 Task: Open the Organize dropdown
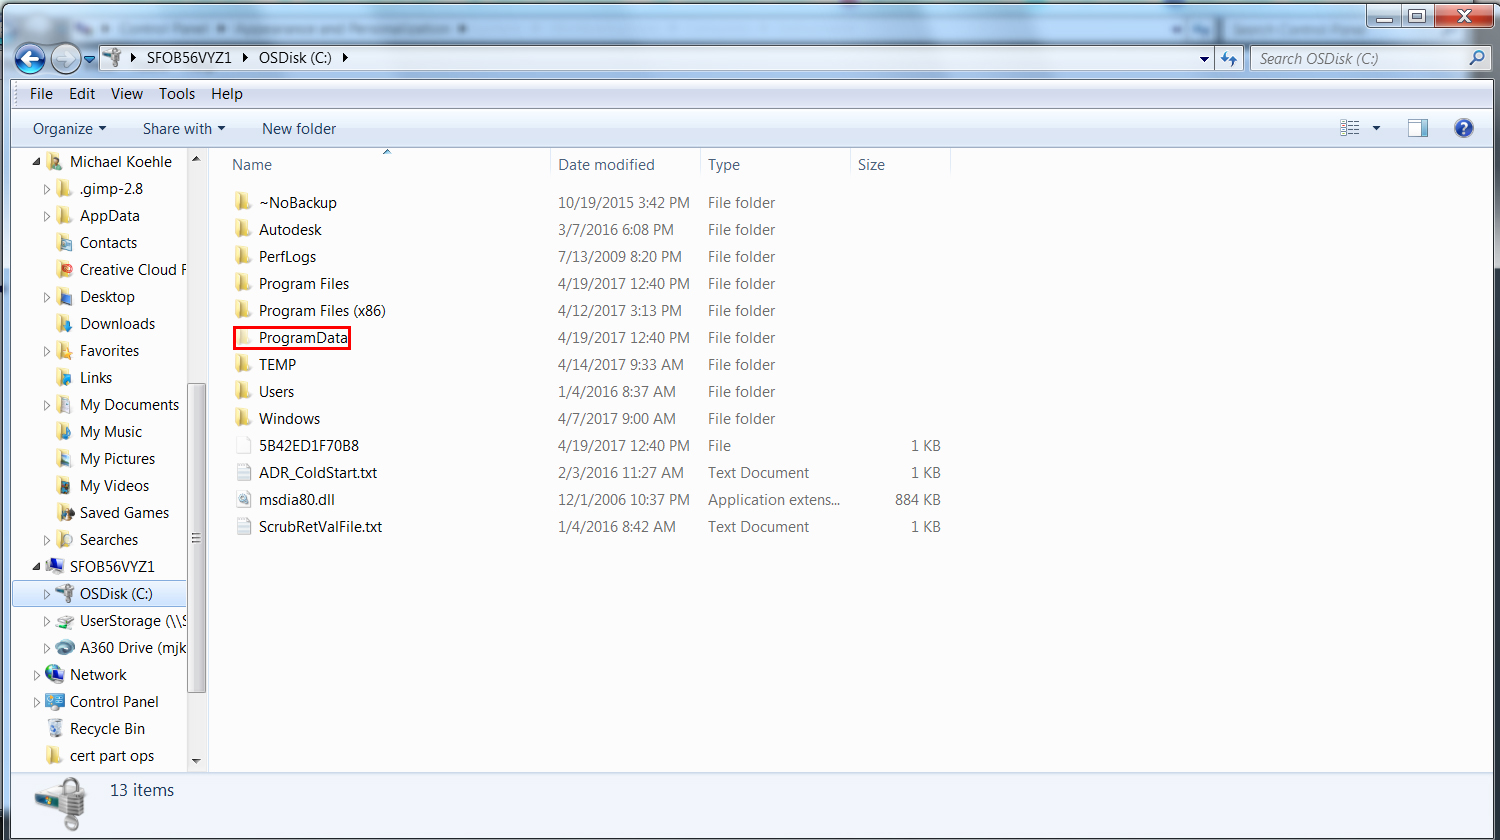point(69,128)
